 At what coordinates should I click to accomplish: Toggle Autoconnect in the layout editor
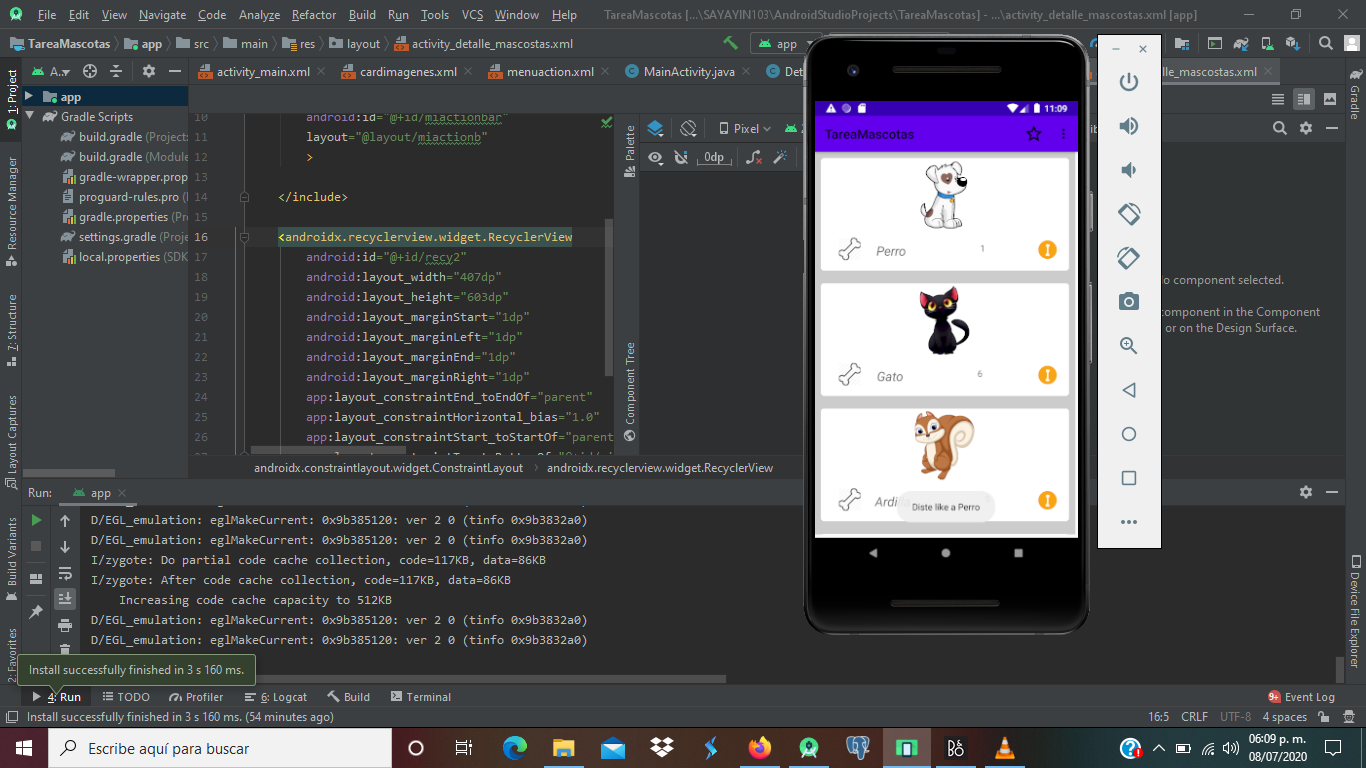(x=681, y=158)
